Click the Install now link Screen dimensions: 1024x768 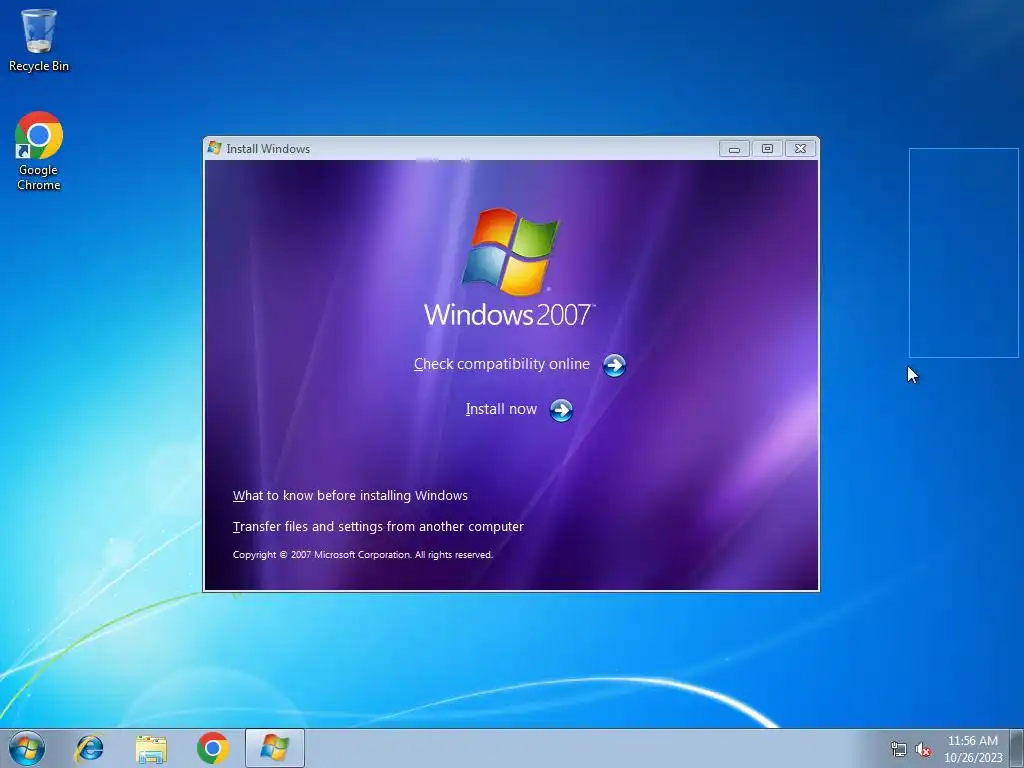(501, 409)
